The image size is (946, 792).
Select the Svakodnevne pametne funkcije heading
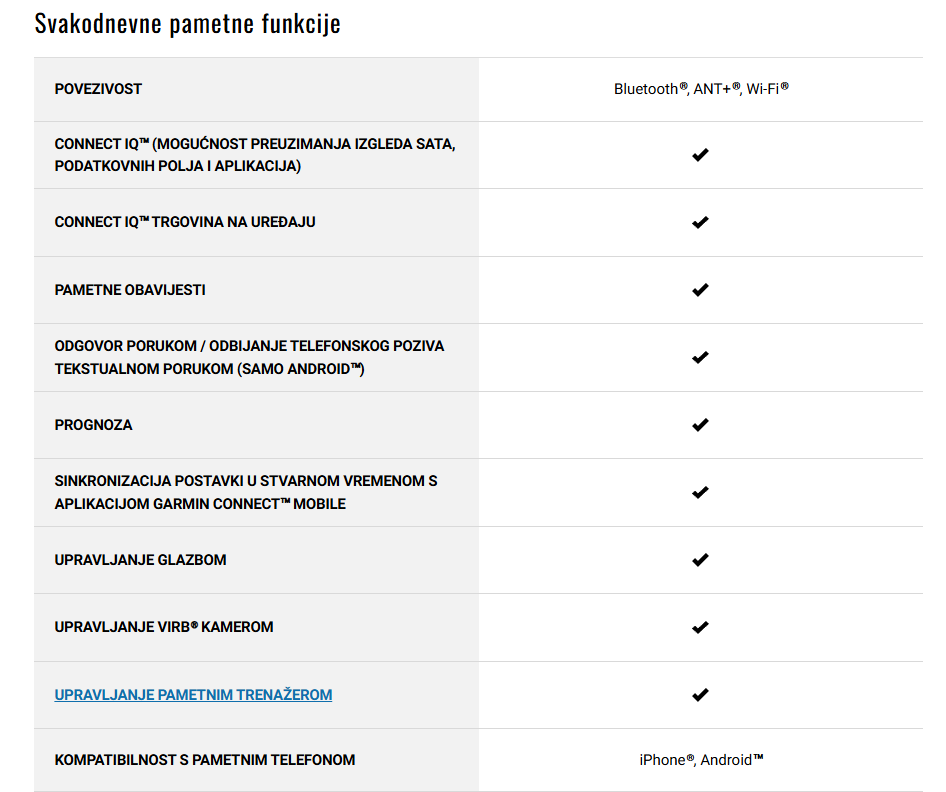point(188,24)
